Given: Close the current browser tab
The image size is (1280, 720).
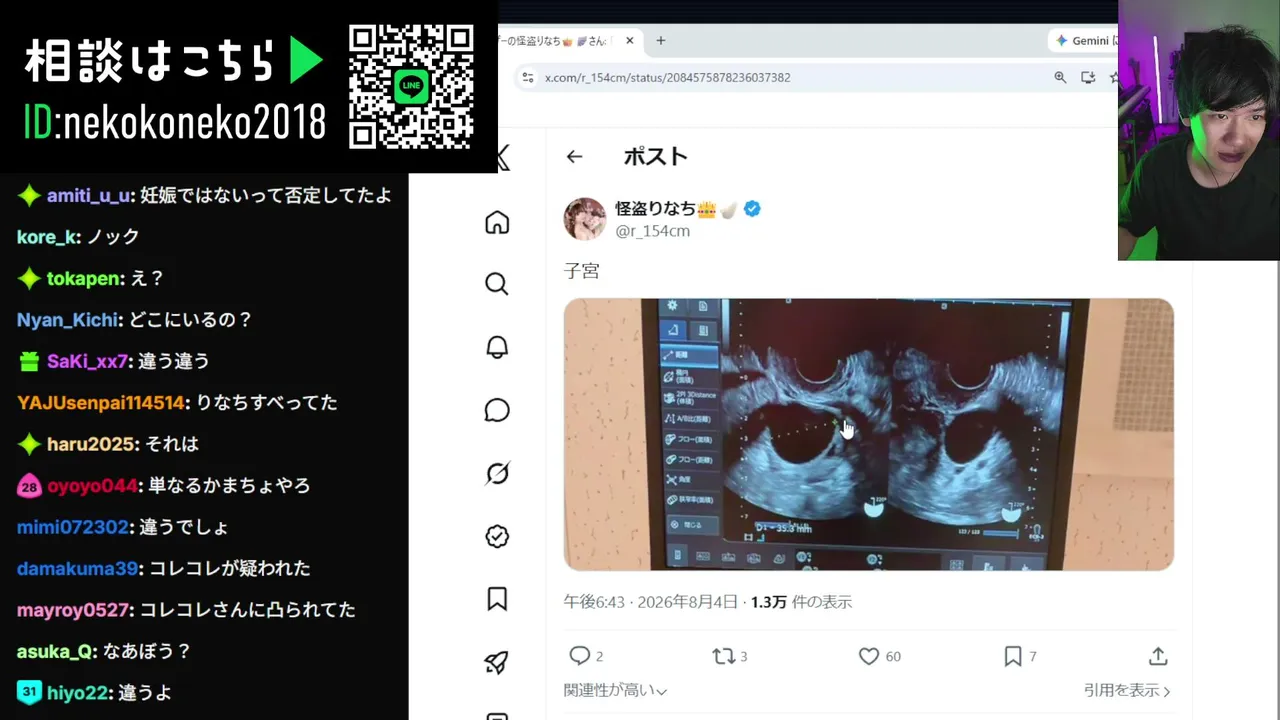Looking at the screenshot, I should [630, 41].
